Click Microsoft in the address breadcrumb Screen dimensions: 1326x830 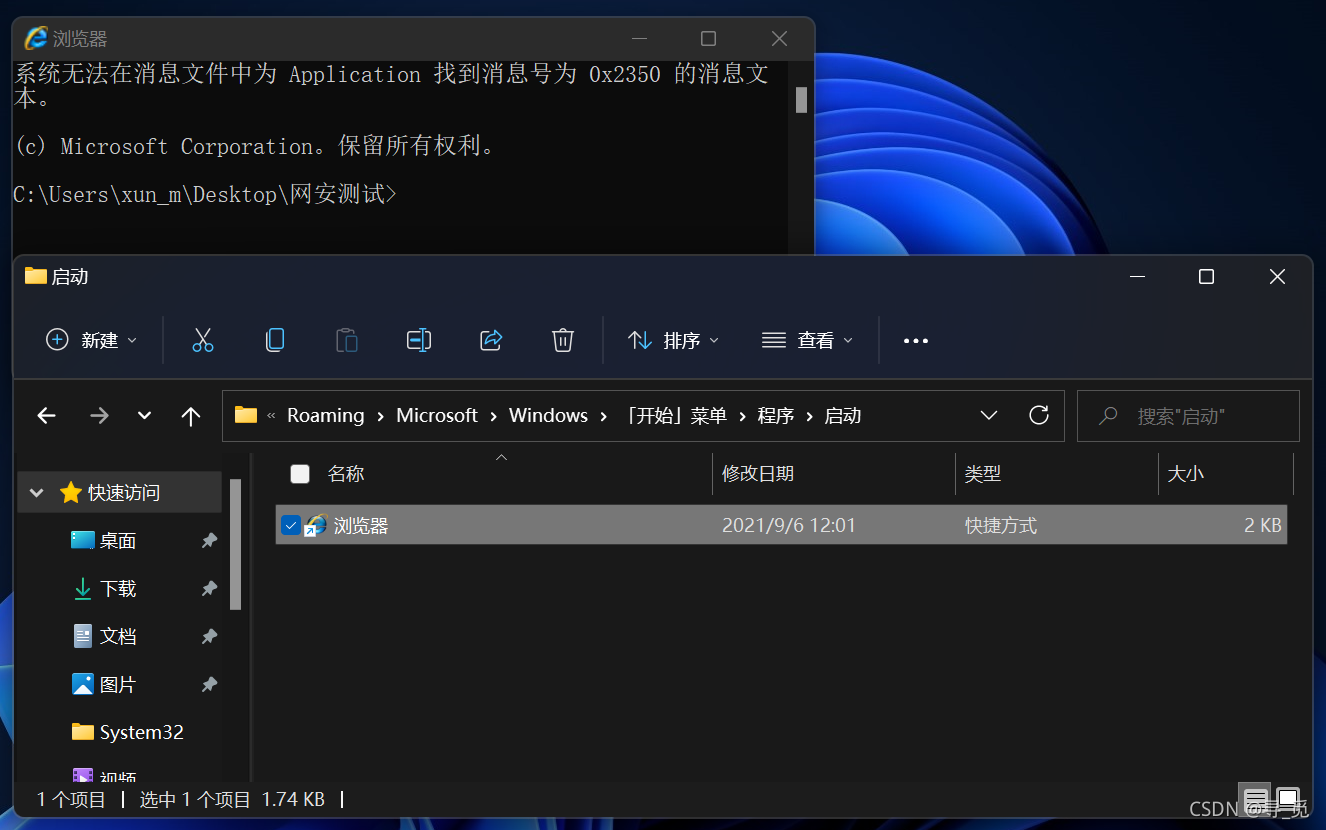pos(437,416)
